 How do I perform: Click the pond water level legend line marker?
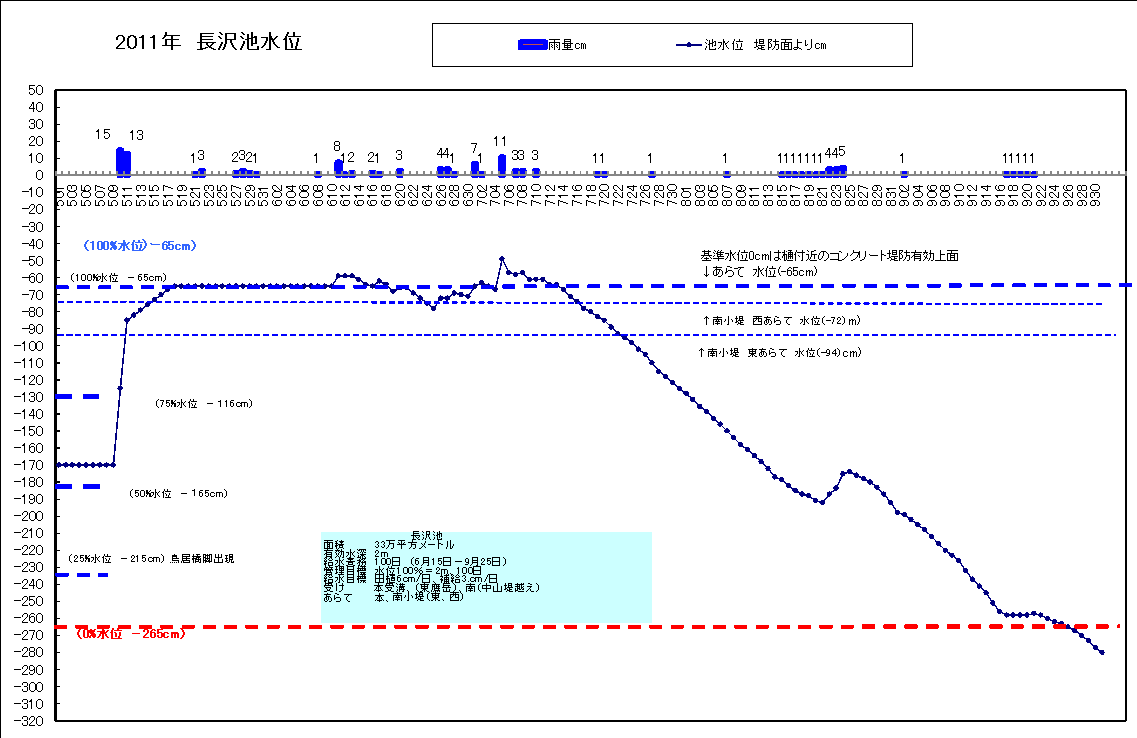click(x=690, y=45)
